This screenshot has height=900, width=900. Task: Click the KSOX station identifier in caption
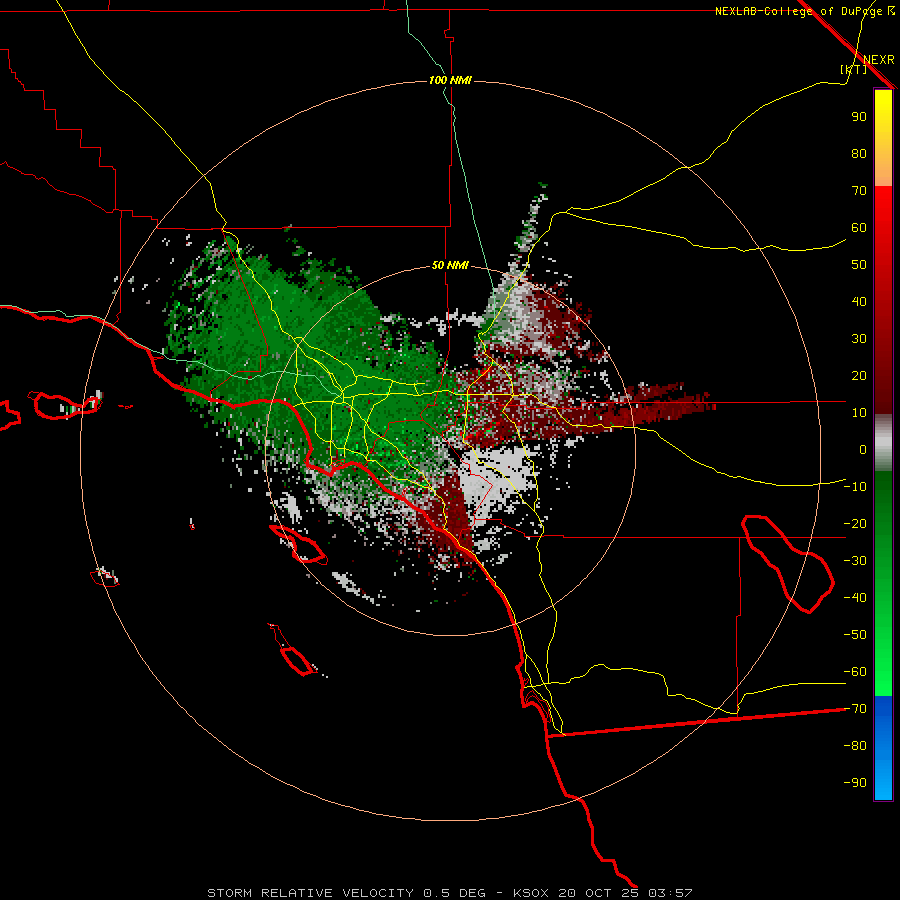(x=531, y=893)
